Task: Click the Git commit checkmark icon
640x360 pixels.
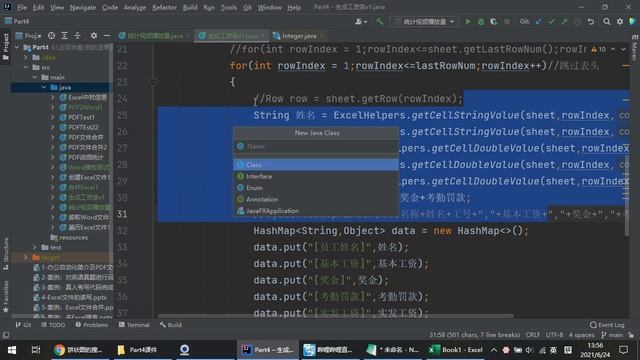Action: (x=551, y=22)
